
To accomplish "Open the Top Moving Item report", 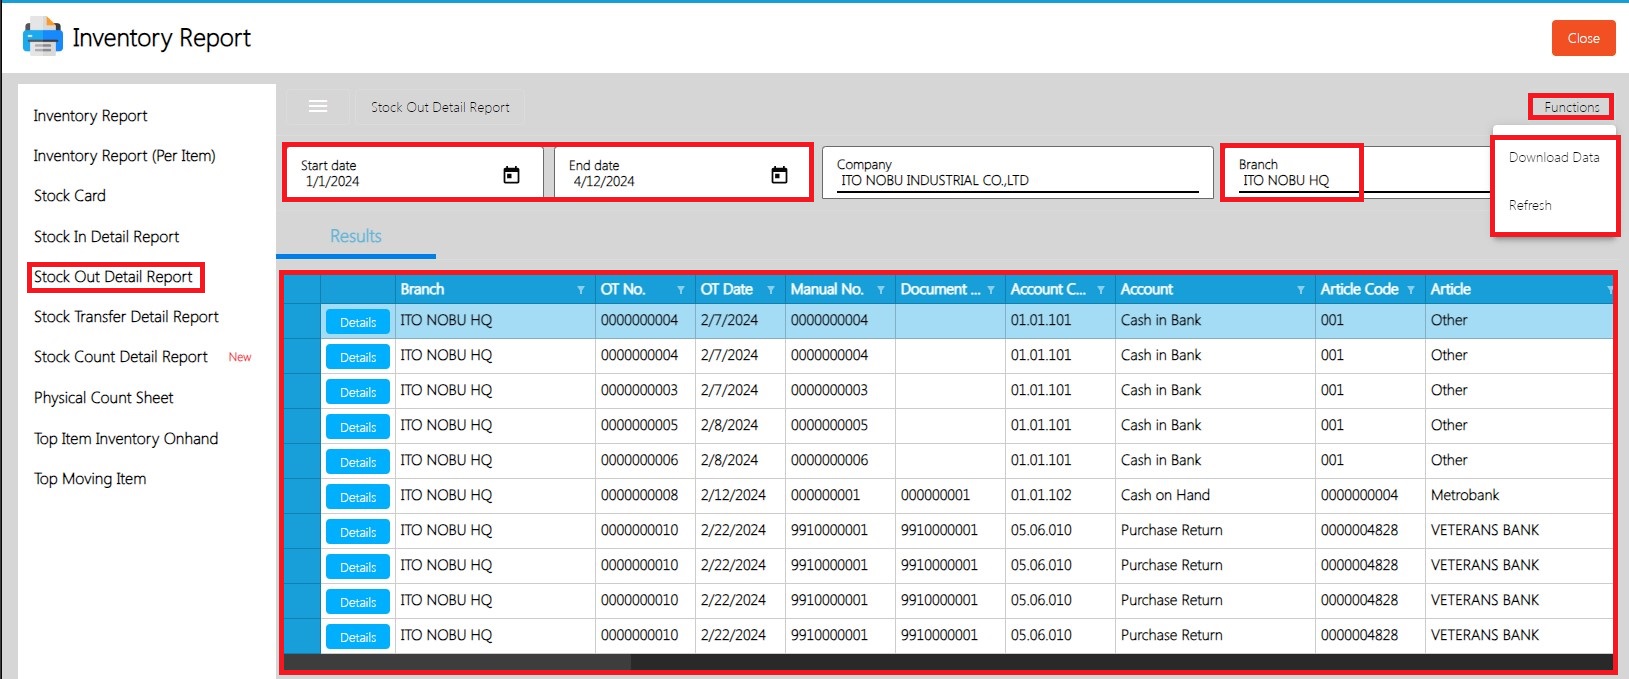I will [x=90, y=479].
